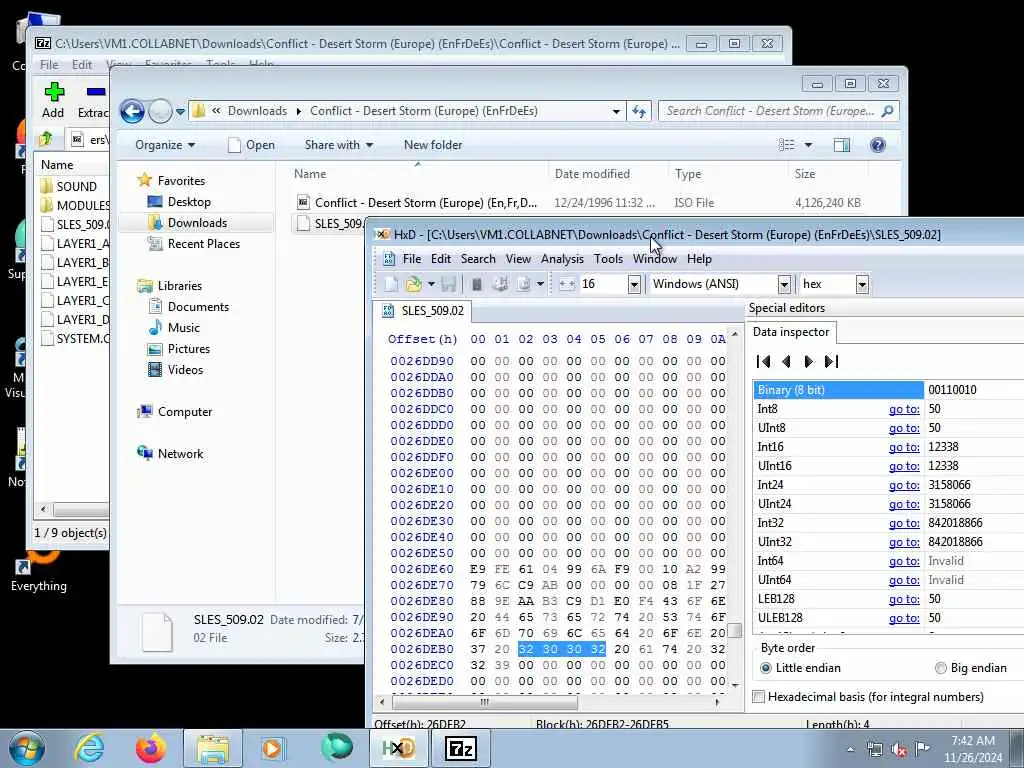Click the Explorer help question mark icon
The height and width of the screenshot is (768, 1024).
pos(878,145)
